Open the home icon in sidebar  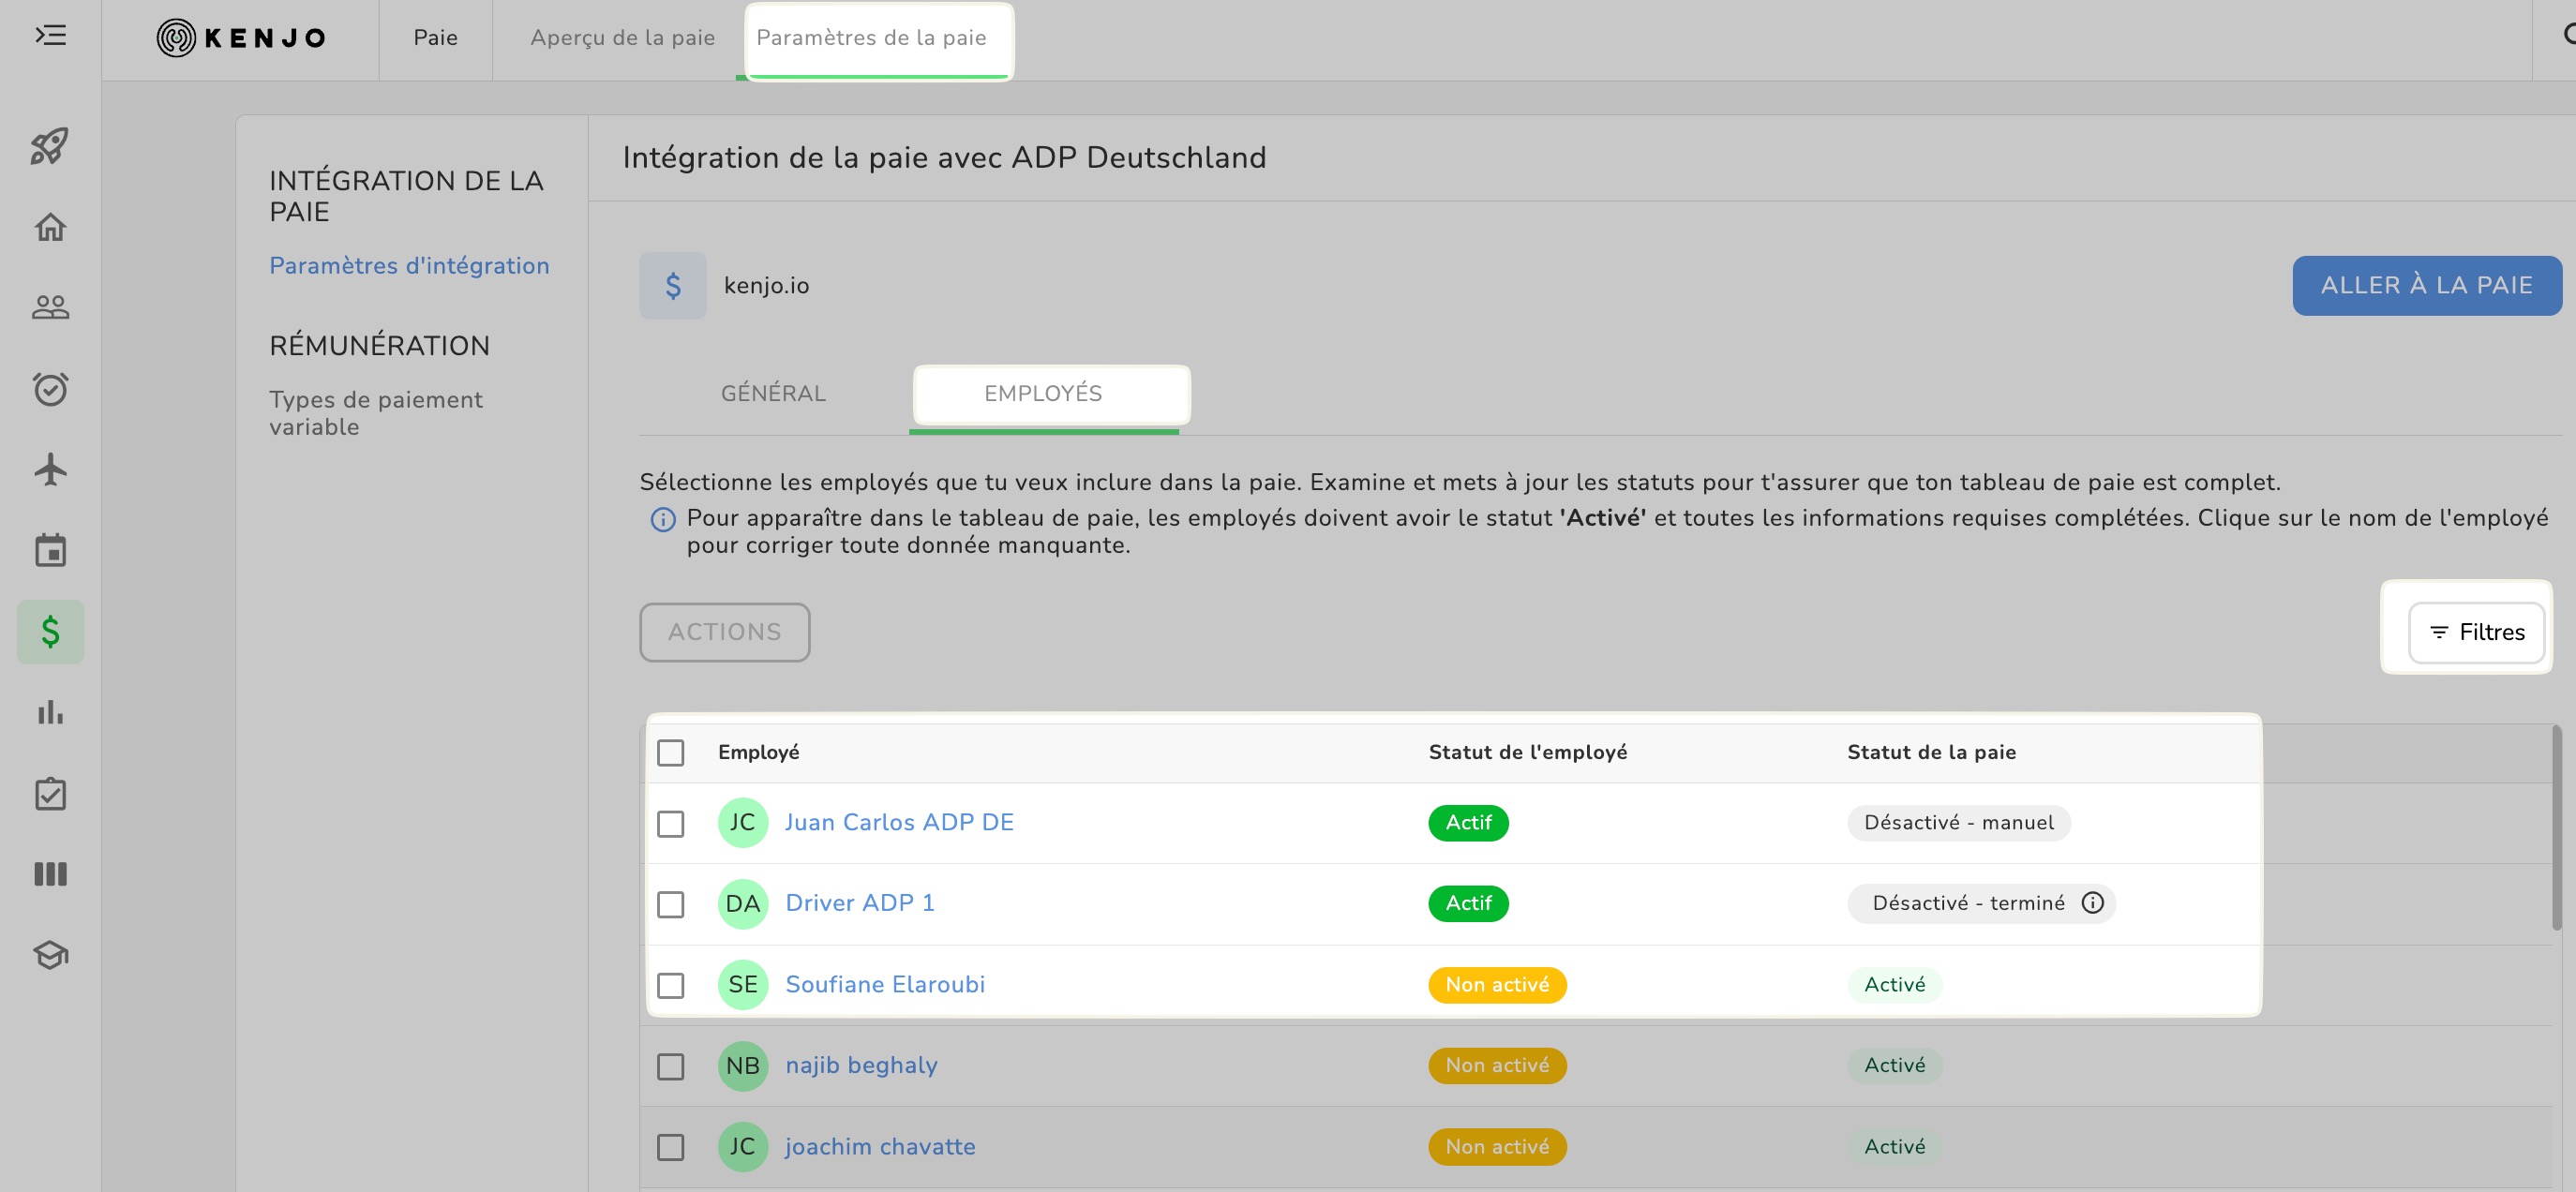click(x=50, y=227)
